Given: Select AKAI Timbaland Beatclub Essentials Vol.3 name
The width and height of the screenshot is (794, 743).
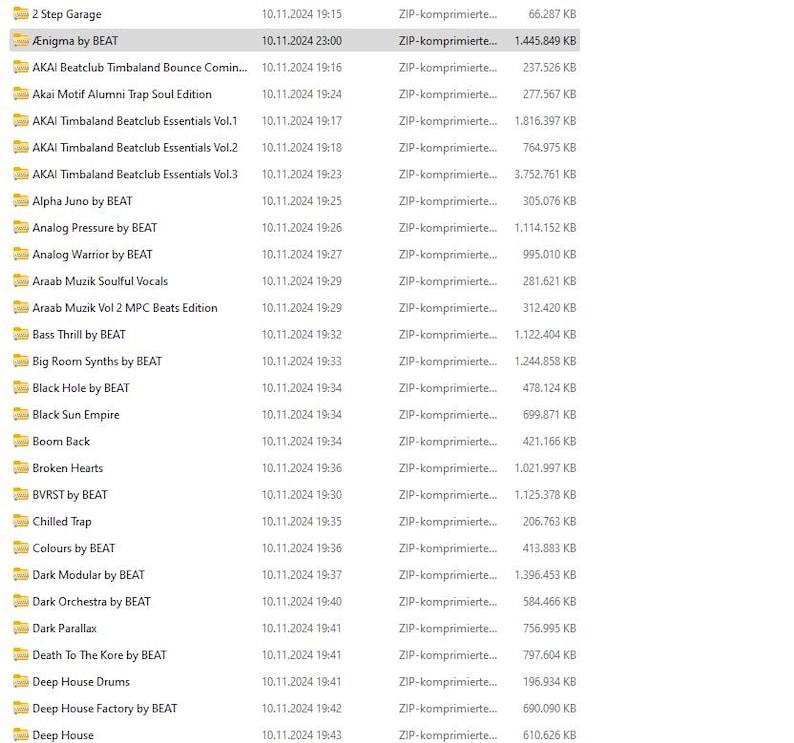Looking at the screenshot, I should (x=135, y=174).
